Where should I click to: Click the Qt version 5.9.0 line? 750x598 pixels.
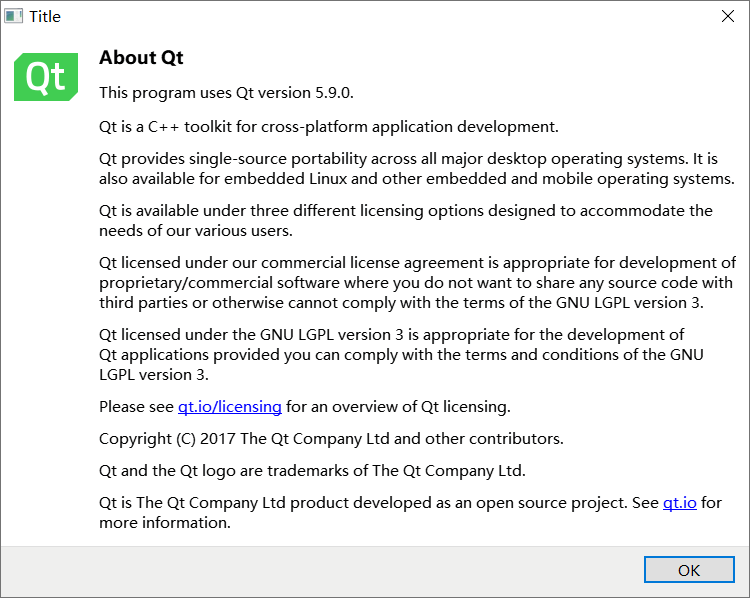click(x=226, y=93)
